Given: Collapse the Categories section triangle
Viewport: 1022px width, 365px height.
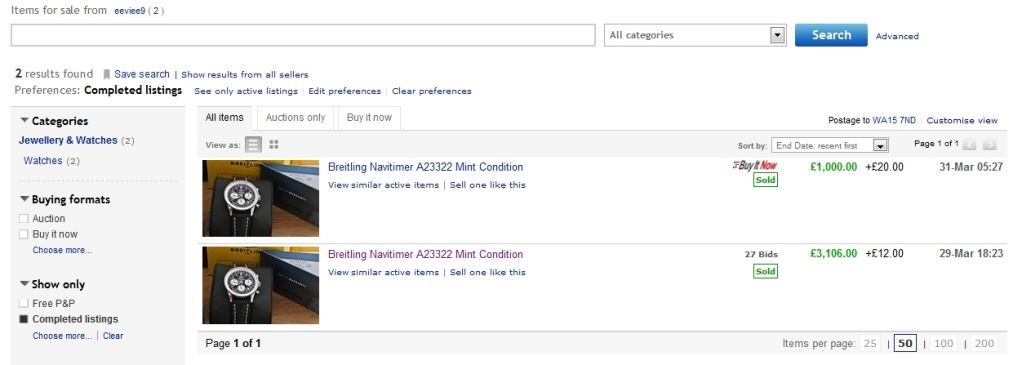Looking at the screenshot, I should [x=25, y=121].
